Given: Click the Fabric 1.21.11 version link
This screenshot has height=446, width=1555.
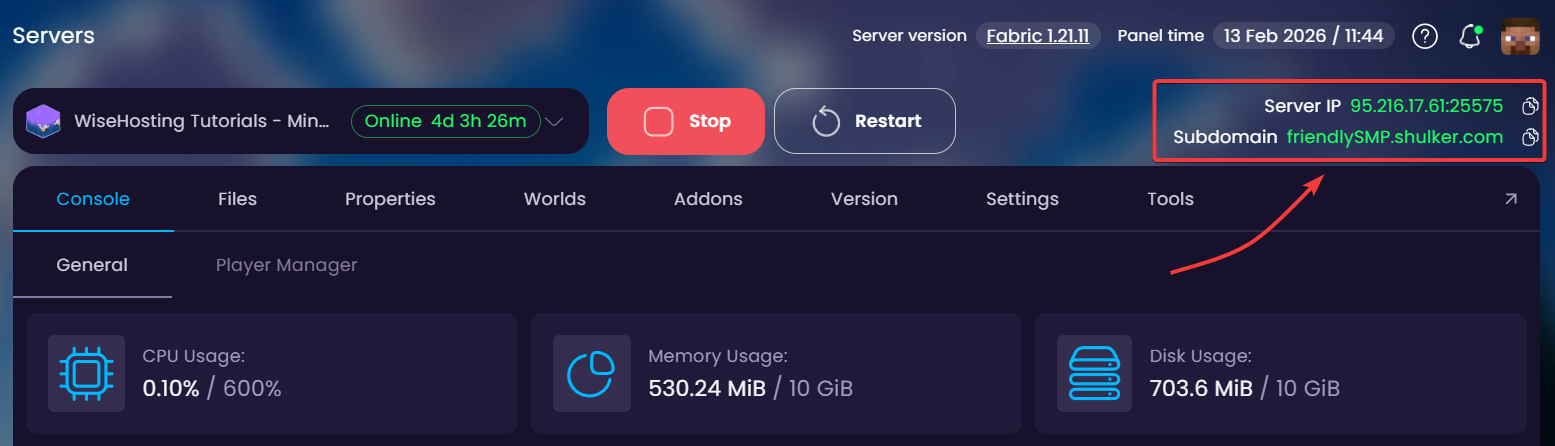Looking at the screenshot, I should point(1038,36).
